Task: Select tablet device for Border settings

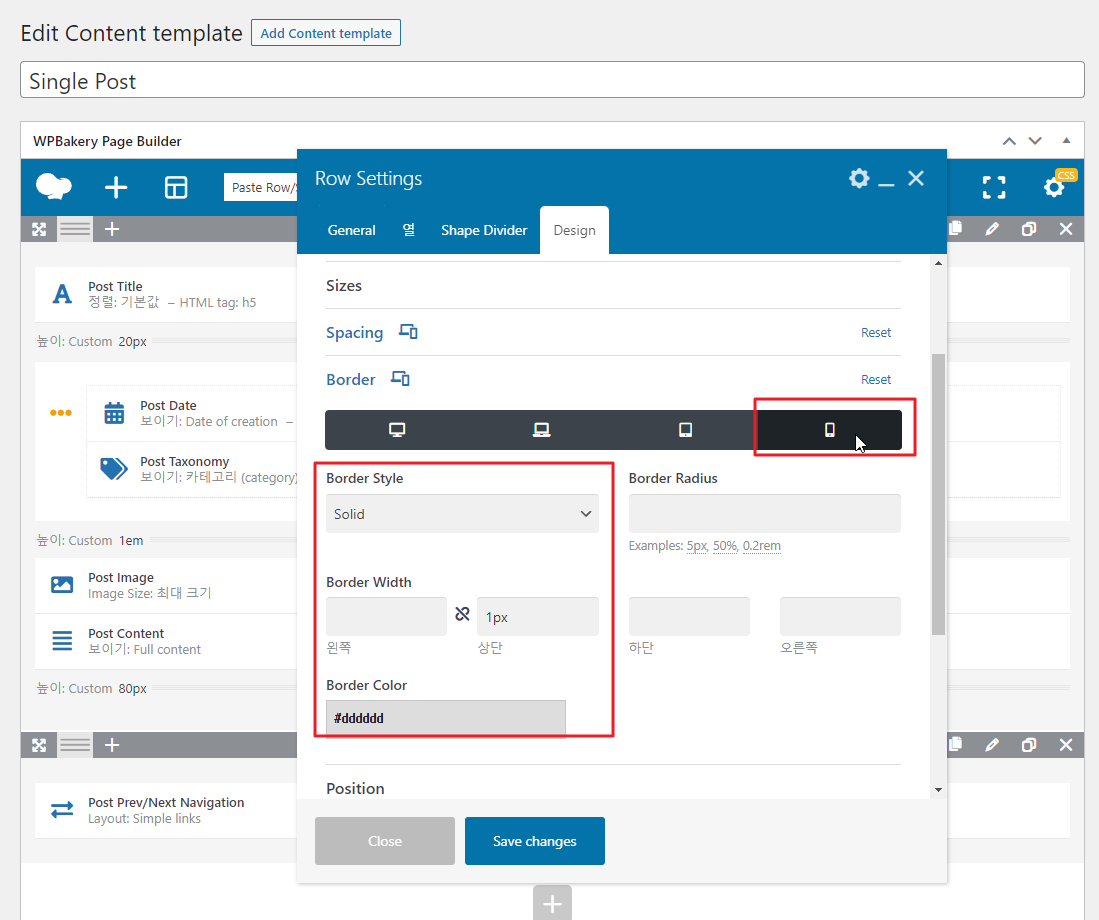Action: pyautogui.click(x=685, y=430)
